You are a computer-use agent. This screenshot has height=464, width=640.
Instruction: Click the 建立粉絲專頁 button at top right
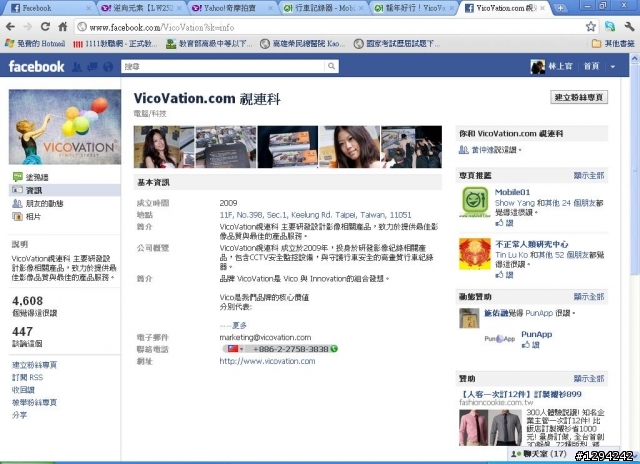coord(579,97)
